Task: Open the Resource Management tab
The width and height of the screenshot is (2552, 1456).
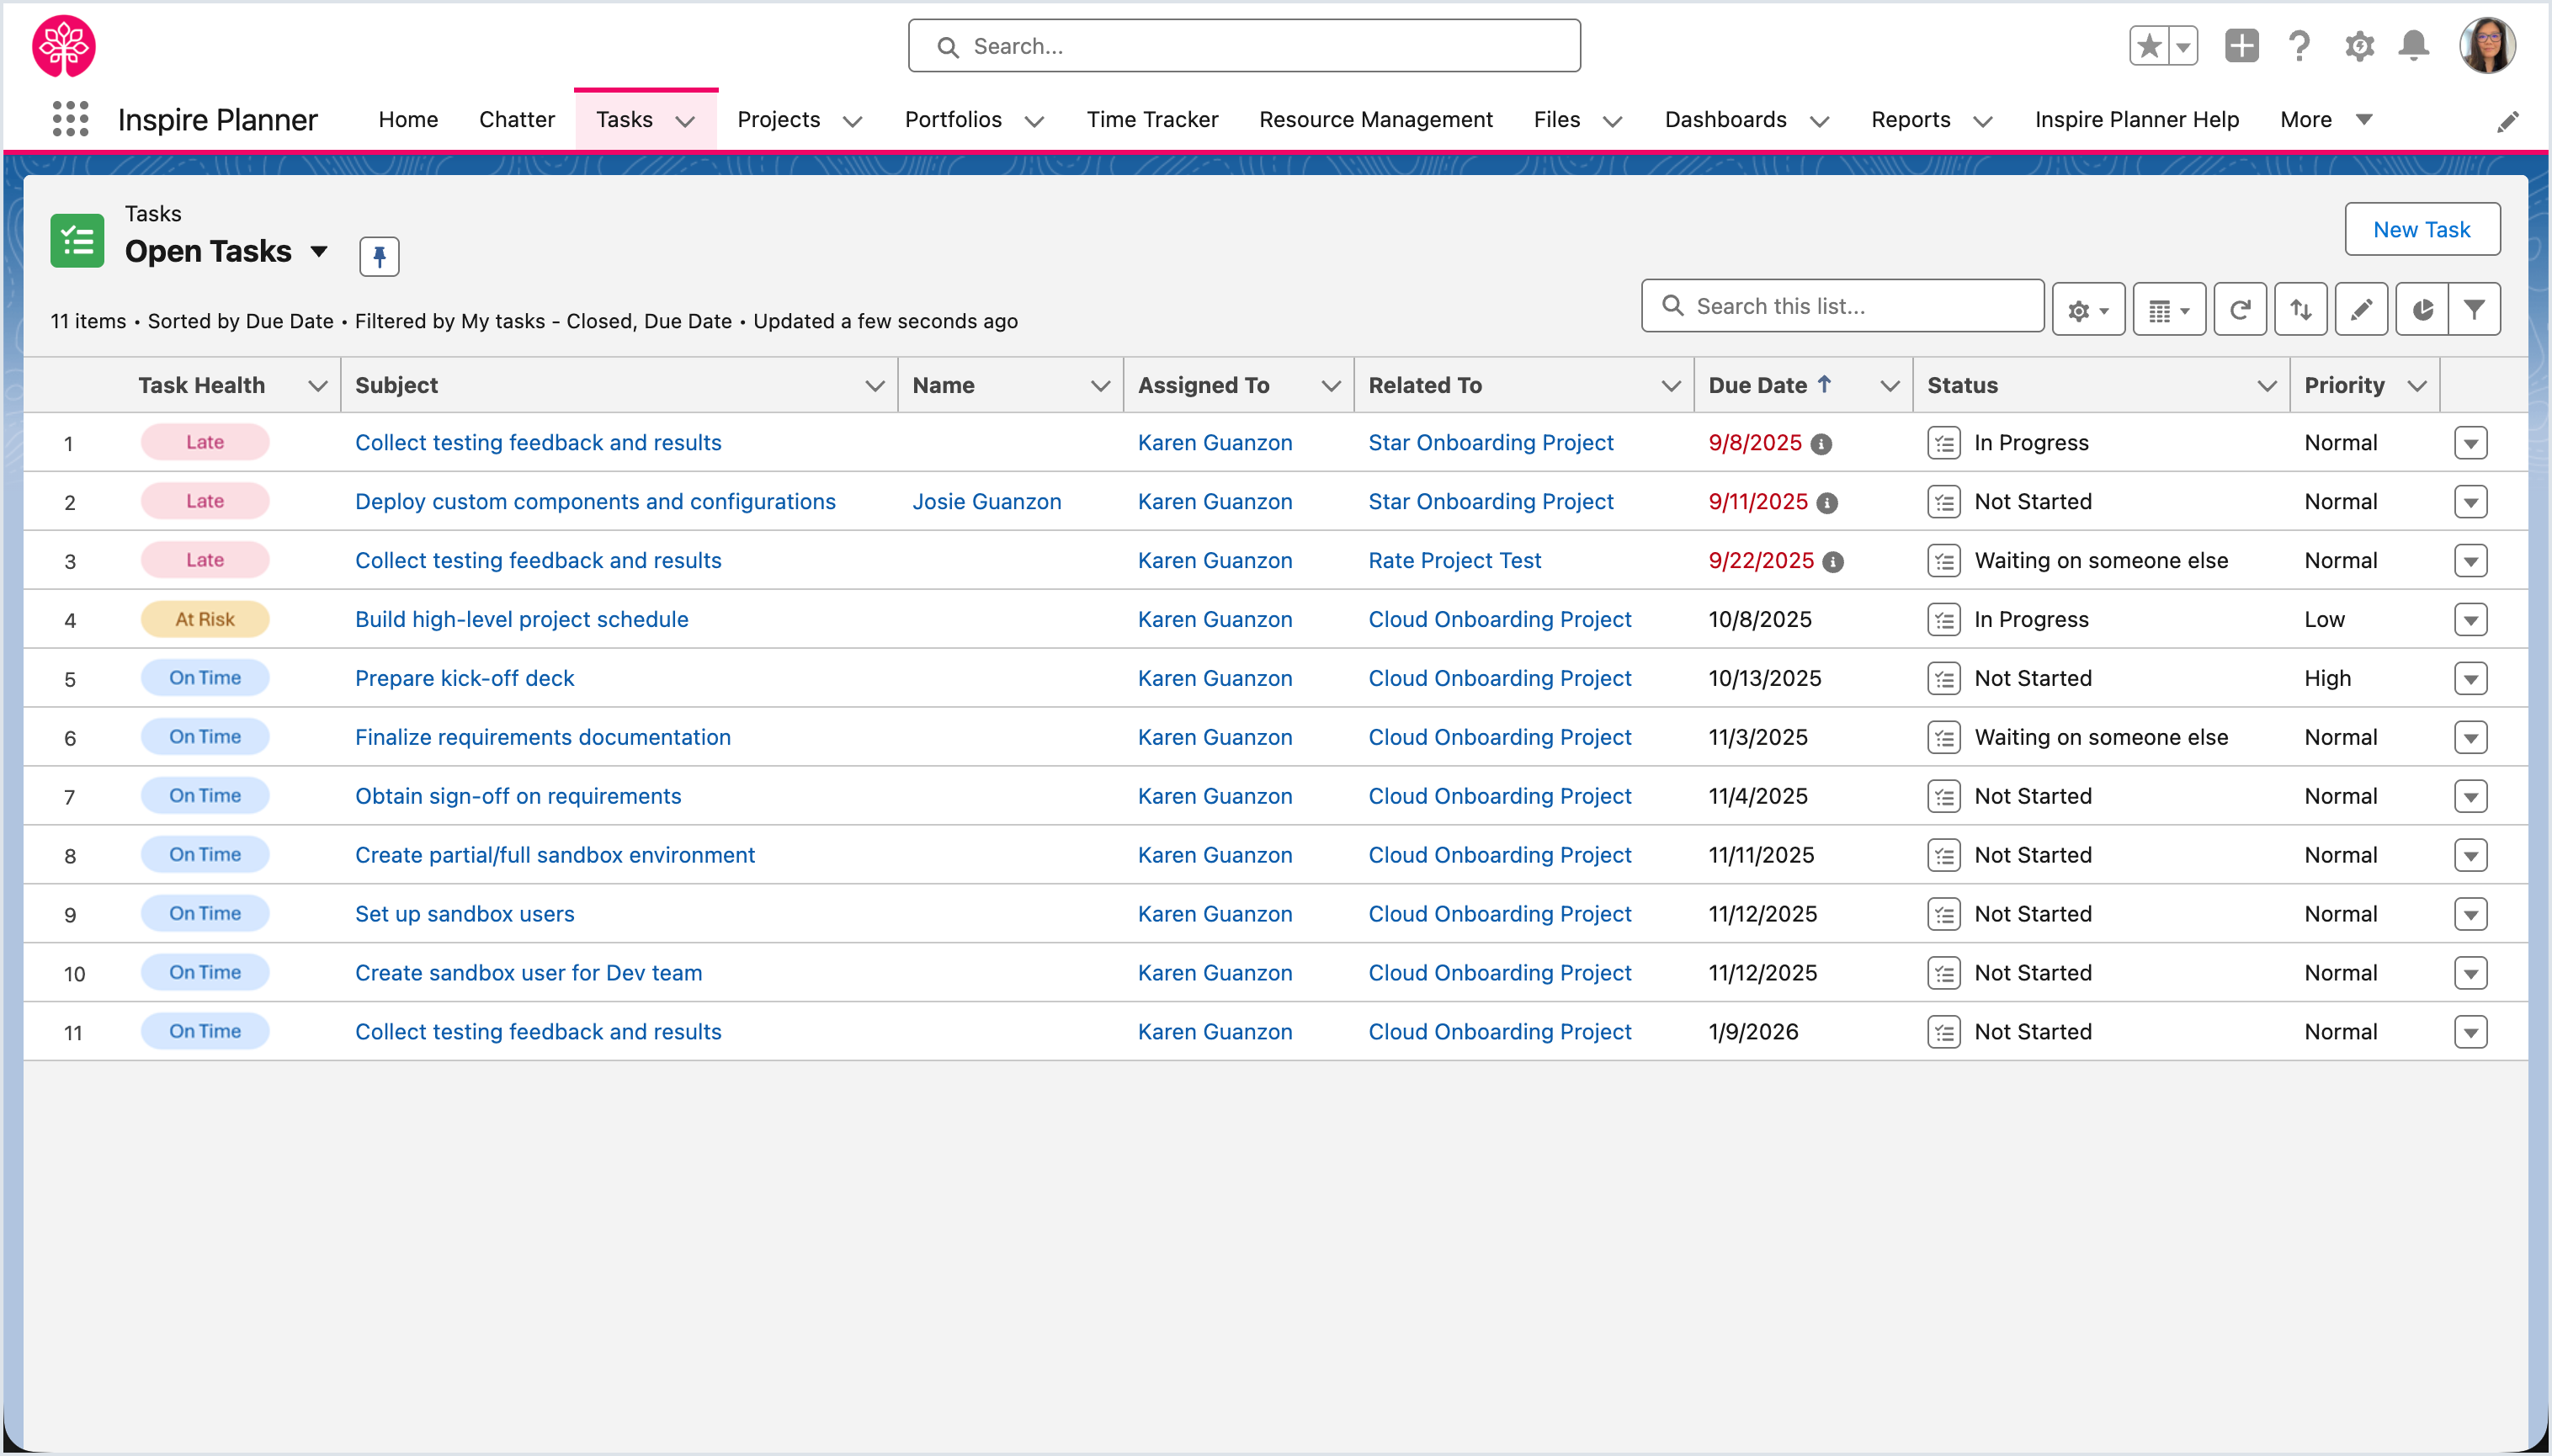Action: (1375, 120)
